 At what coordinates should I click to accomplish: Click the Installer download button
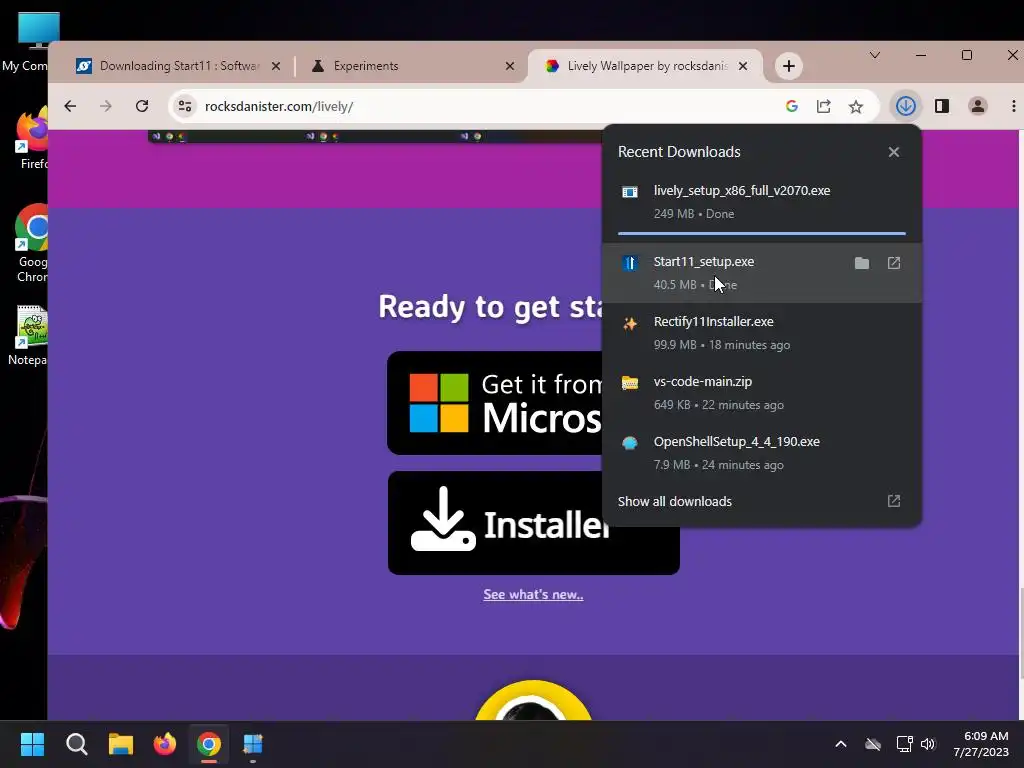(x=534, y=523)
